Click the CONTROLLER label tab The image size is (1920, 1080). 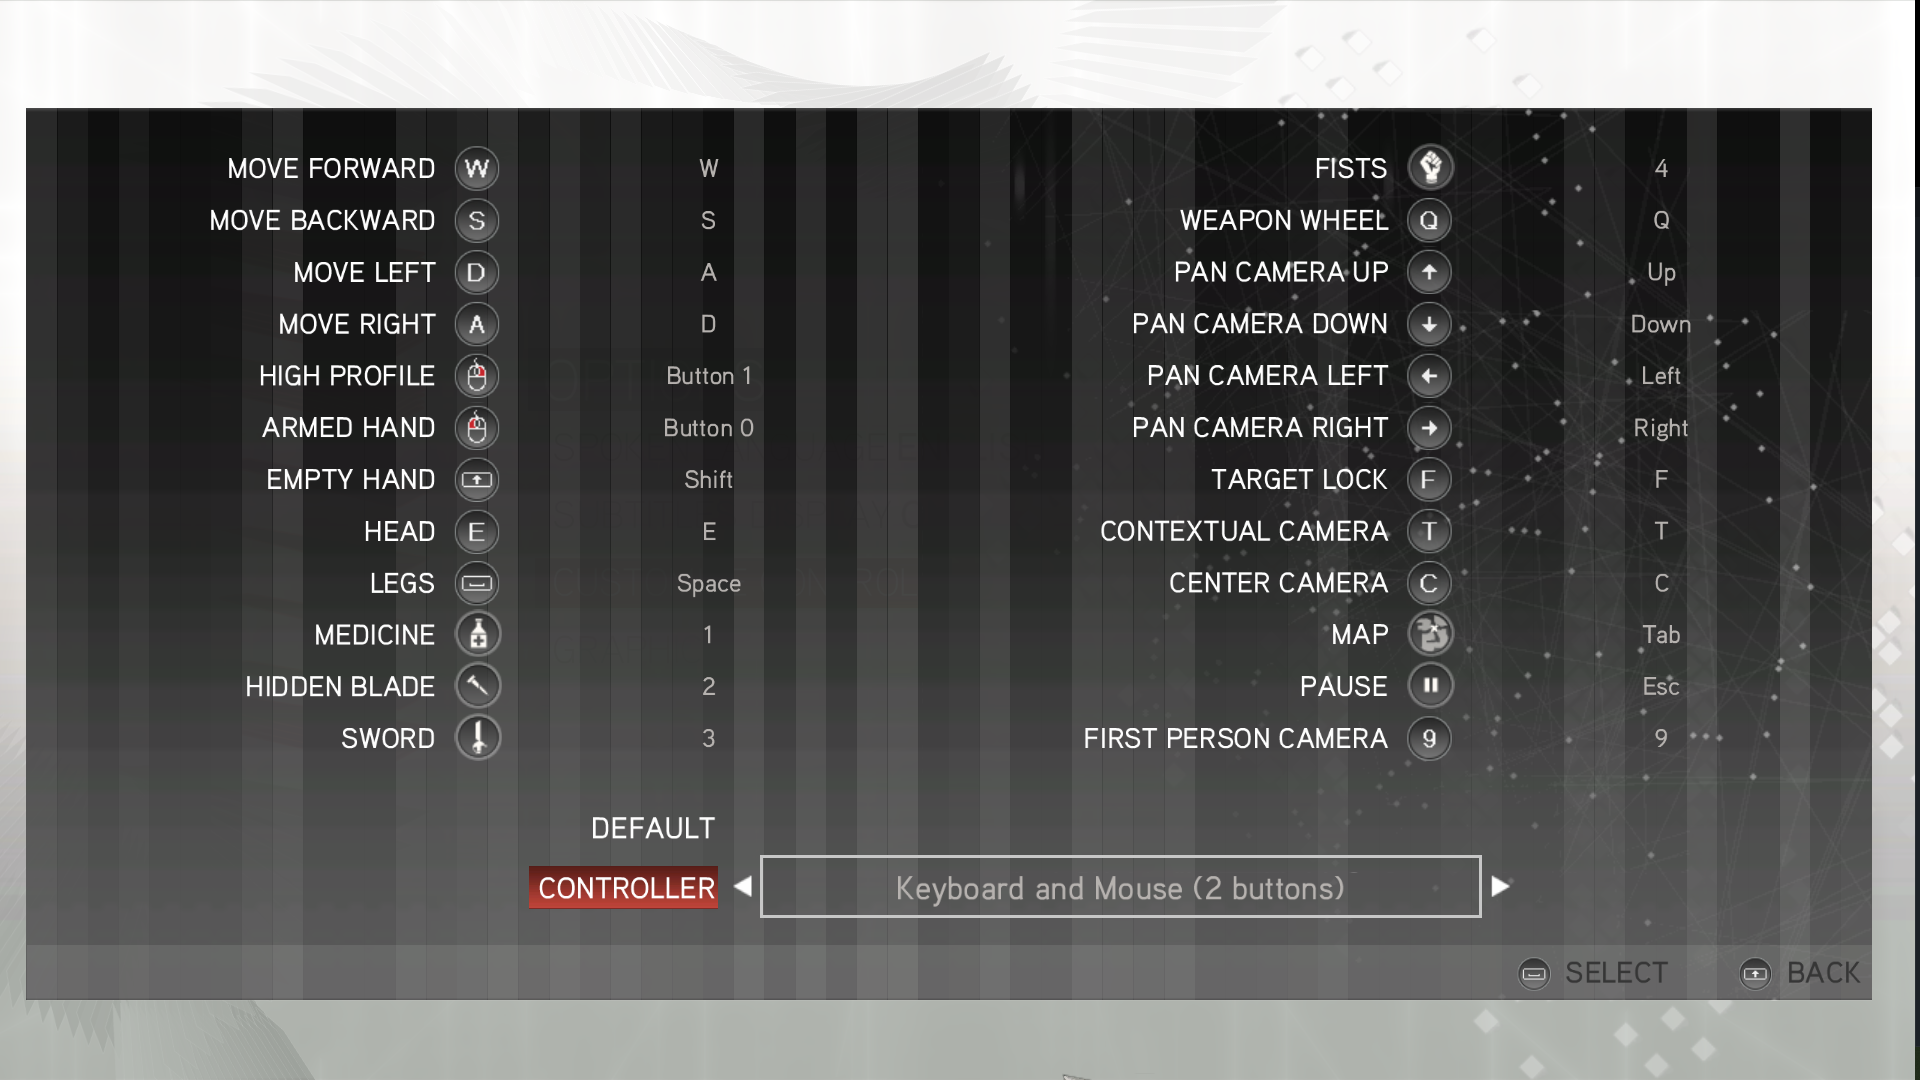click(x=625, y=886)
